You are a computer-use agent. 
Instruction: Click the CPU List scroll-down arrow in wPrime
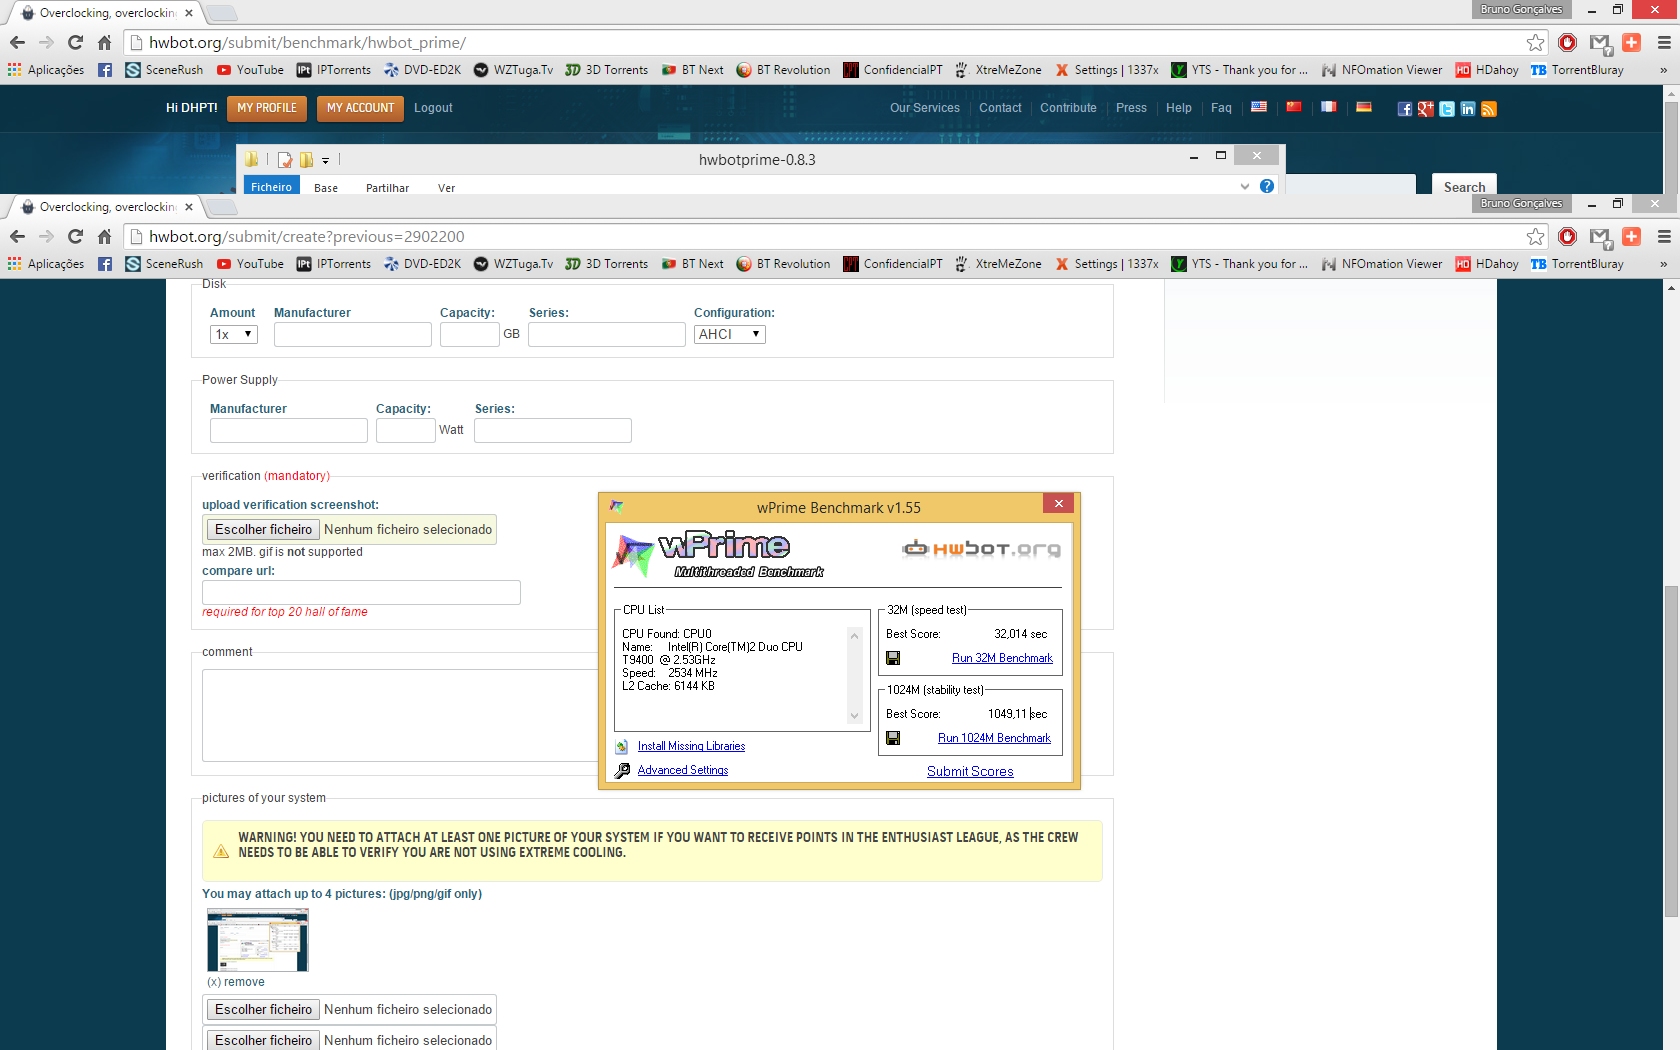(854, 715)
